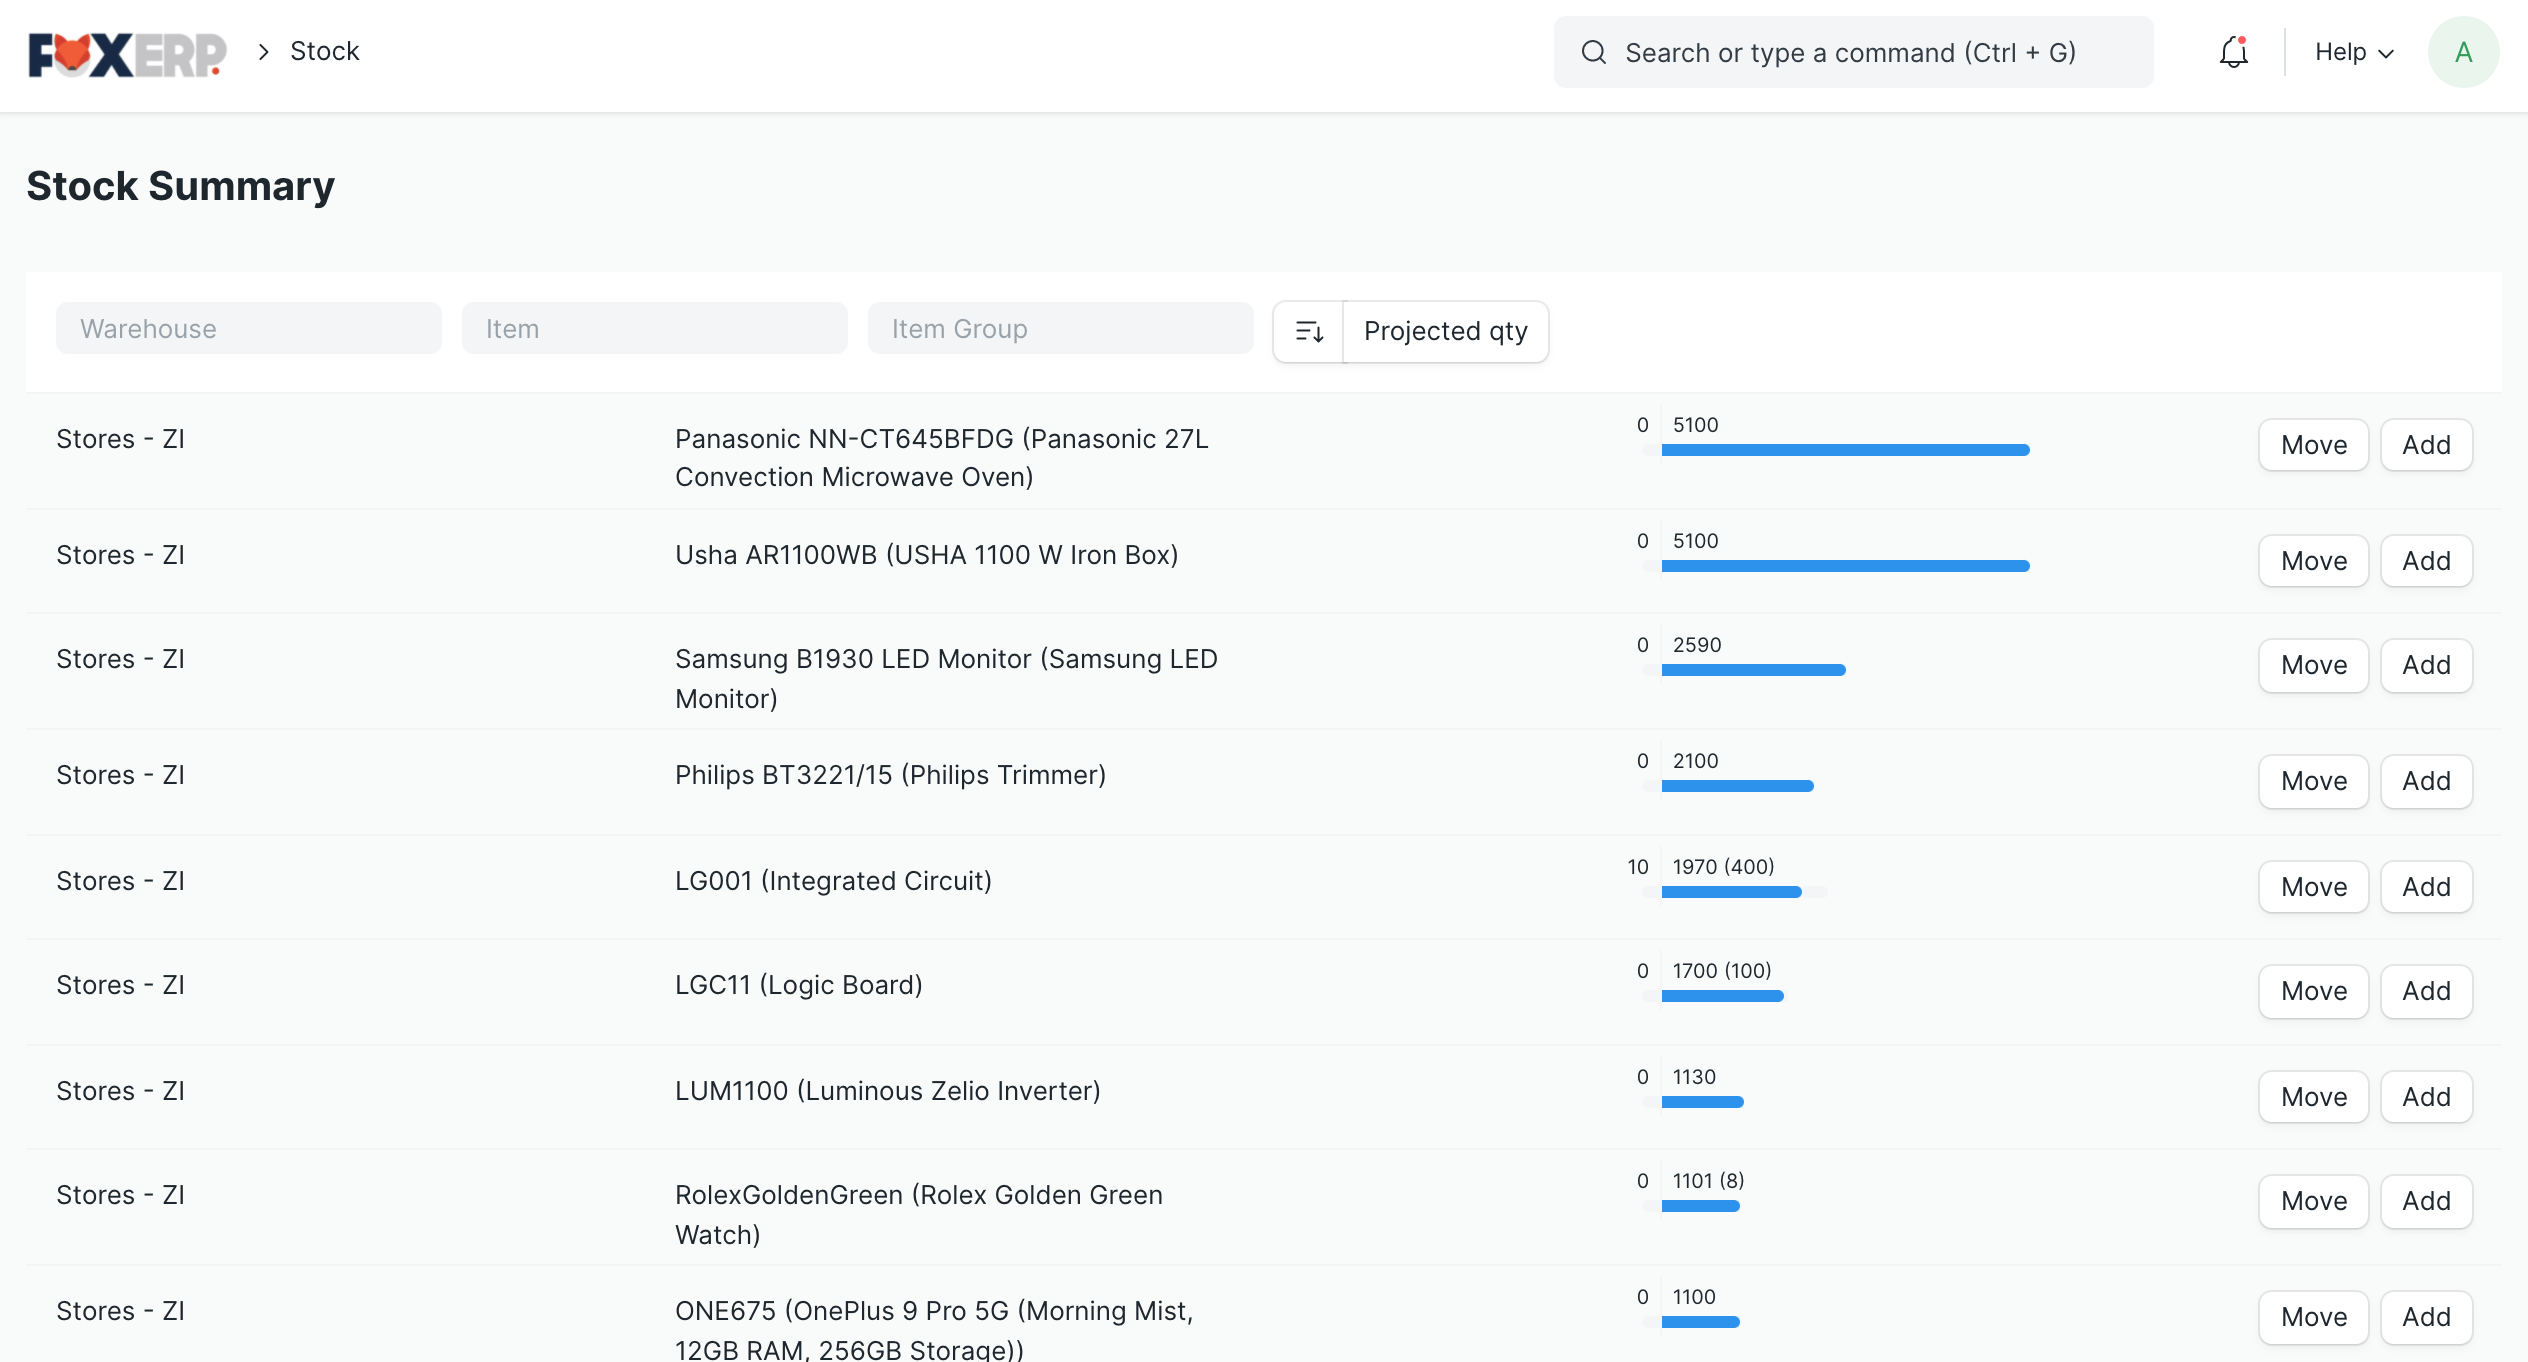Click Add for LGC11 Logic Board
The width and height of the screenshot is (2528, 1362).
[2427, 991]
